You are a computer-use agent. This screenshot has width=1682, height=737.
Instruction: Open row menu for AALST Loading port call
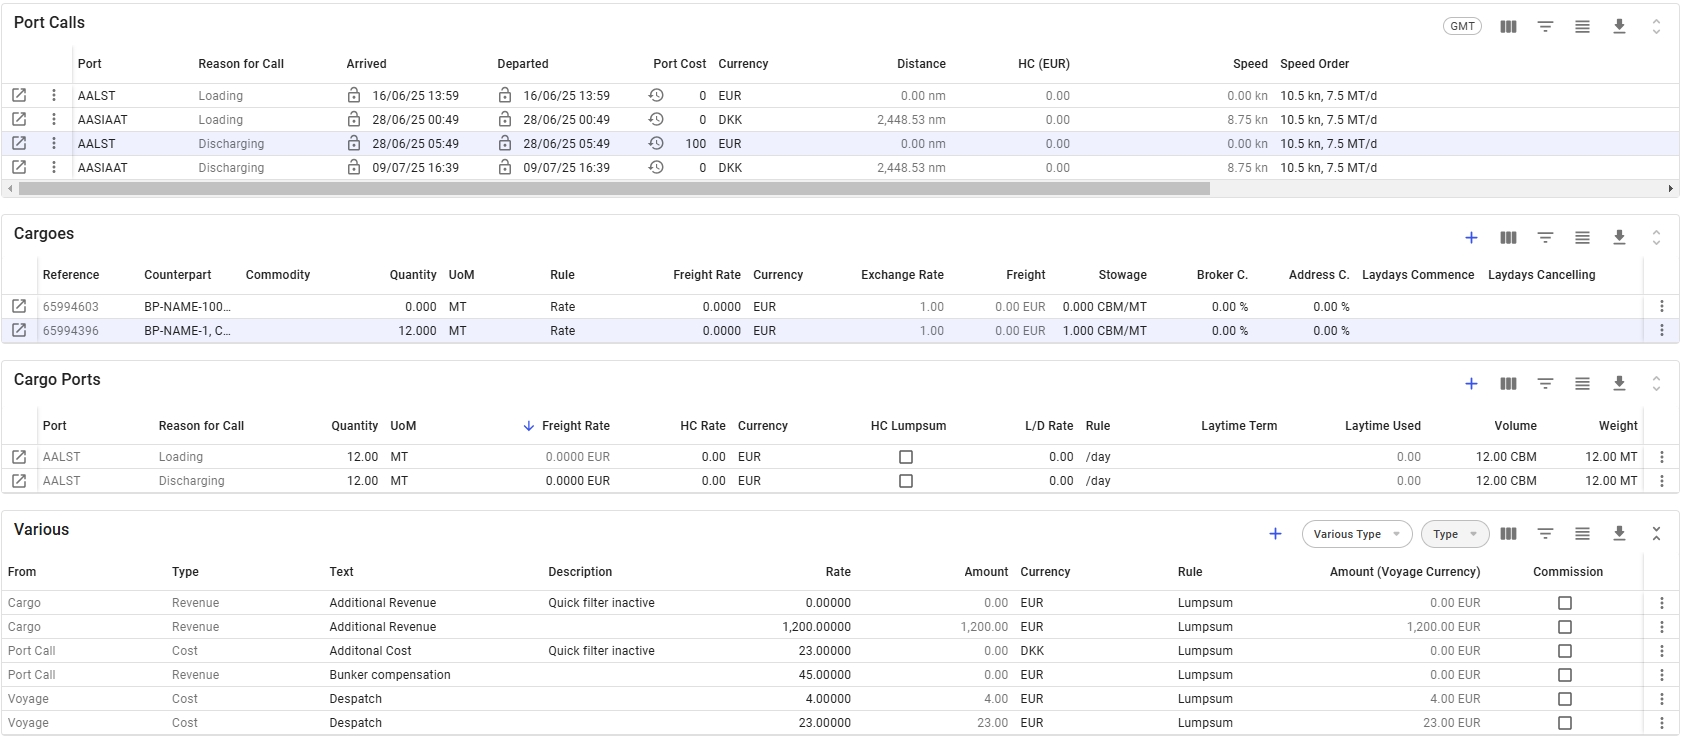pyautogui.click(x=54, y=95)
